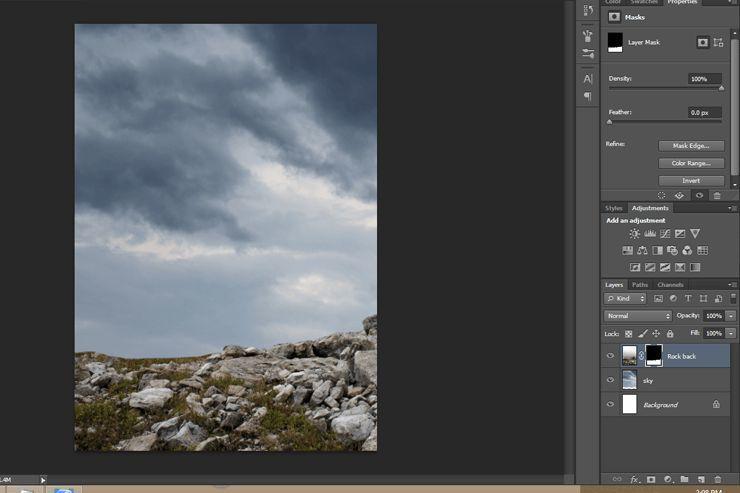Screen dimensions: 740x493
Task: Expand the layer filter Kind dropdown
Action: point(624,299)
